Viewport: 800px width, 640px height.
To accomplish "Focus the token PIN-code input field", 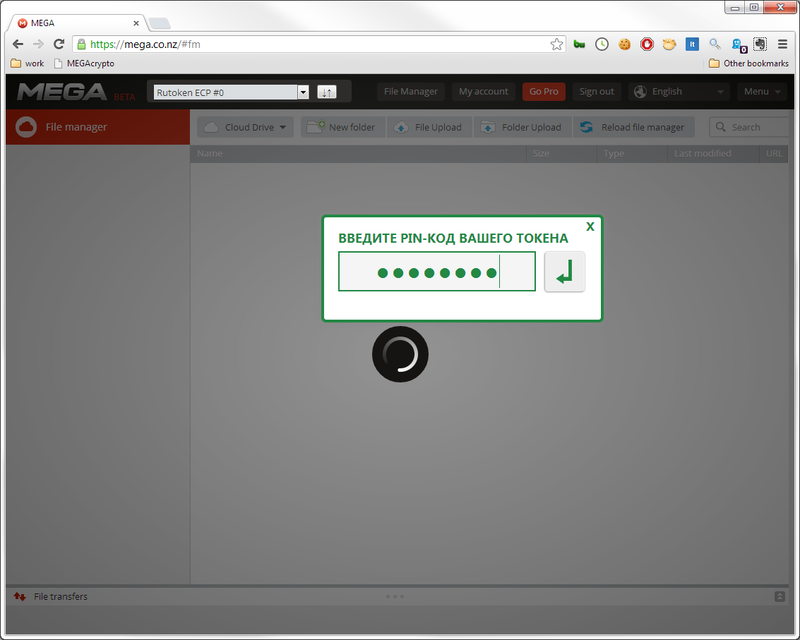I will 437,272.
